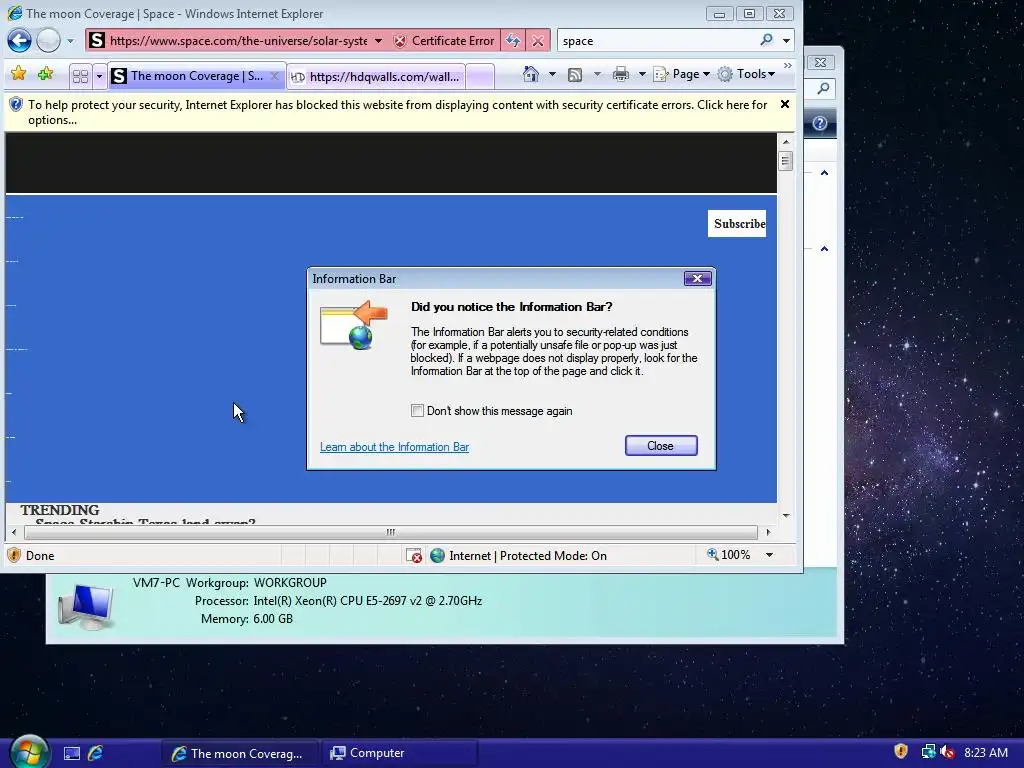The image size is (1024, 768).
Task: Click the Add to Favorites icon
Action: click(x=46, y=74)
